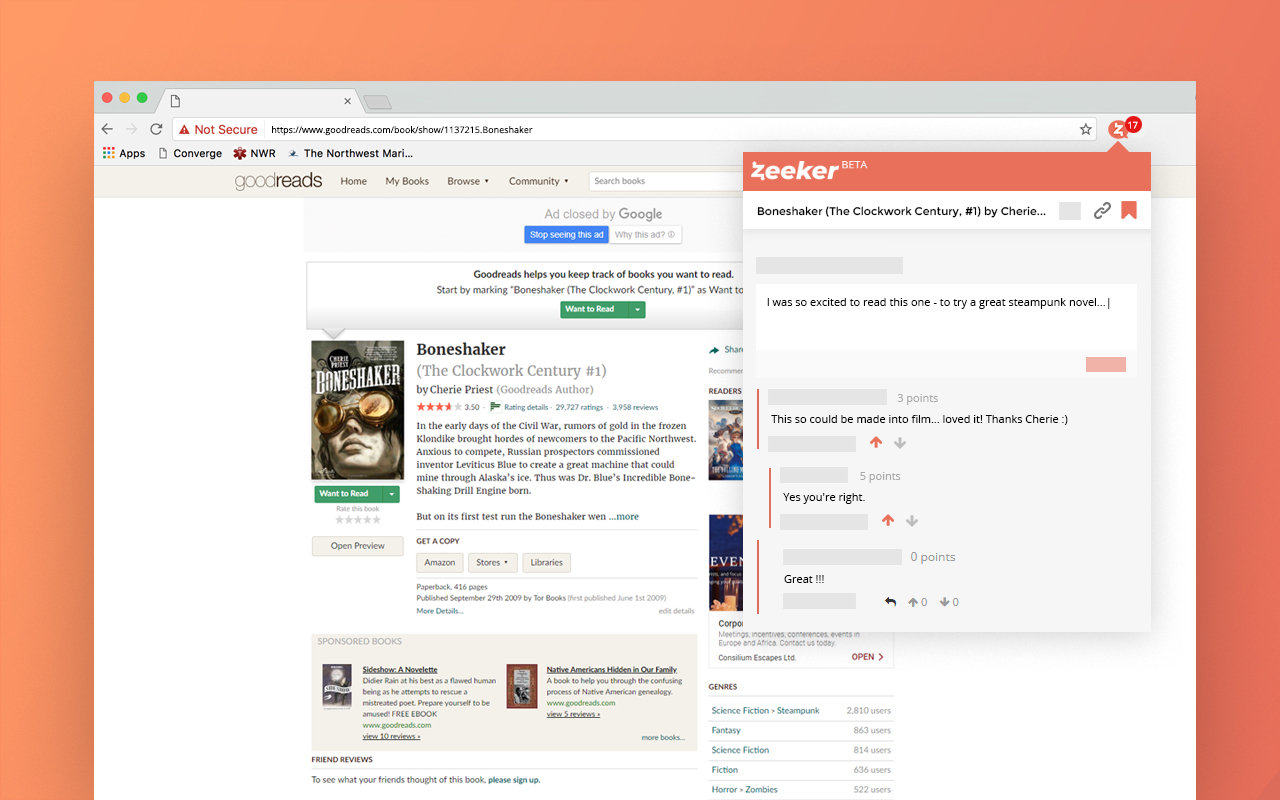Click the Not Secure warning icon
Image resolution: width=1280 pixels, height=800 pixels.
(x=184, y=129)
